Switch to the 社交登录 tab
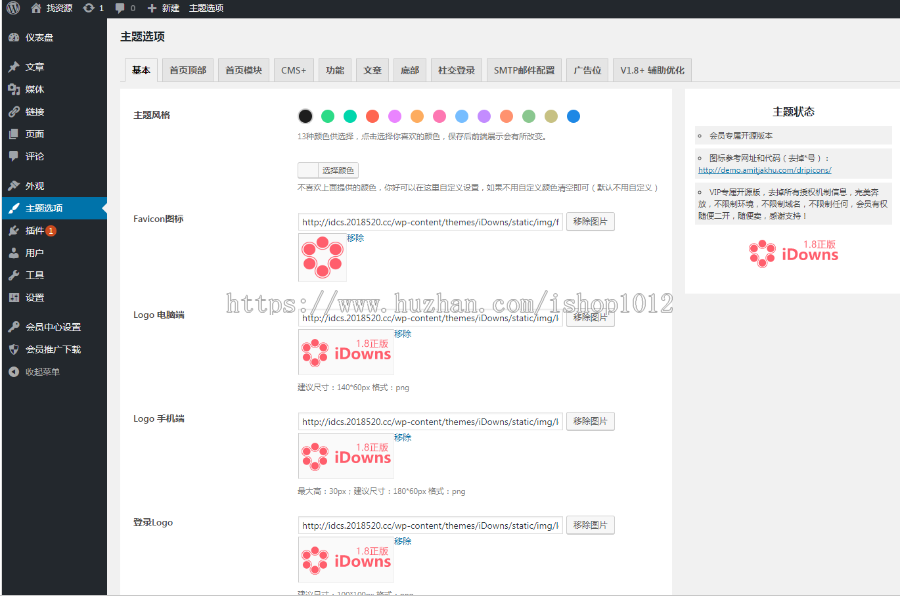The height and width of the screenshot is (603, 900). pyautogui.click(x=456, y=70)
